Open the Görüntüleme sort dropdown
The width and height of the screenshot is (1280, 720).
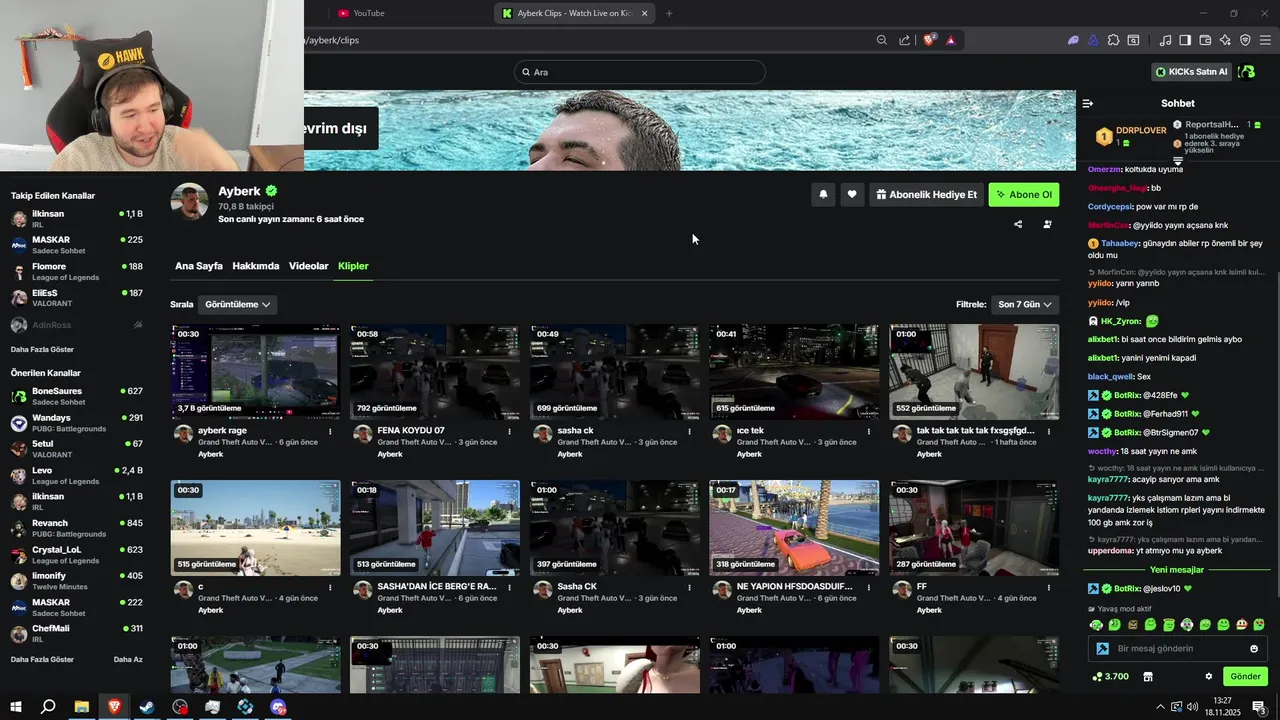coord(237,304)
